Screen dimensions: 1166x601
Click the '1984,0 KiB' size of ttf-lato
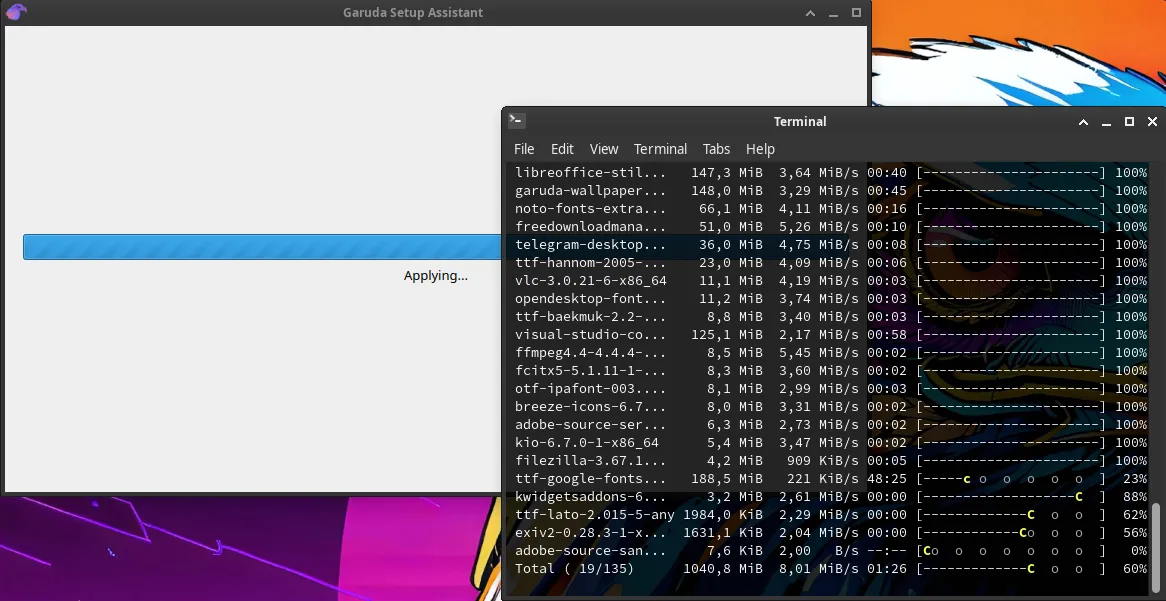point(723,515)
